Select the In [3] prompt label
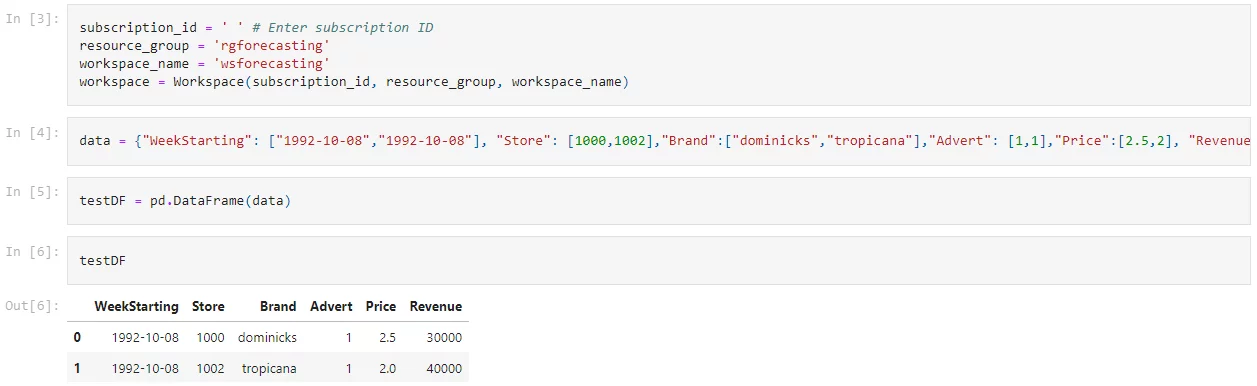Image resolution: width=1257 pixels, height=386 pixels. 33,19
